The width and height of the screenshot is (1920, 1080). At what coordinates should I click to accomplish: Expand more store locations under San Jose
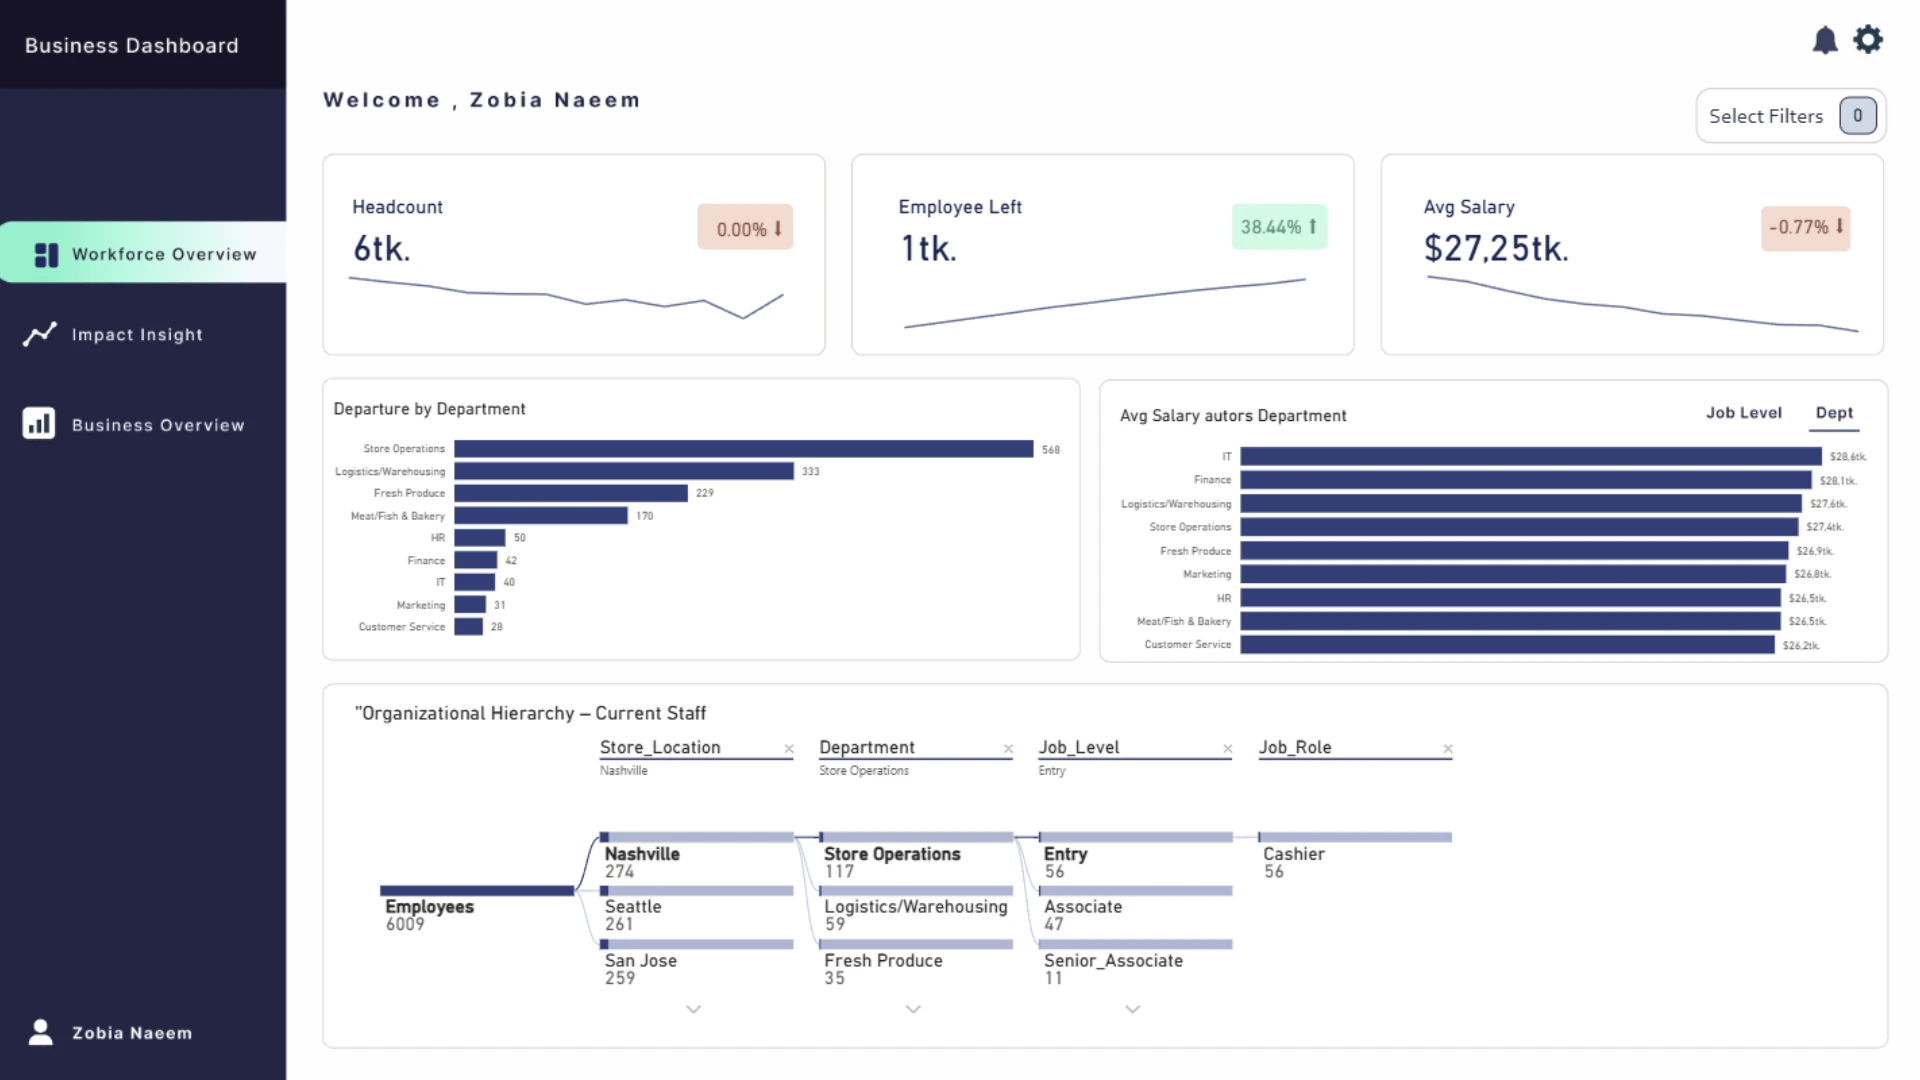693,1010
